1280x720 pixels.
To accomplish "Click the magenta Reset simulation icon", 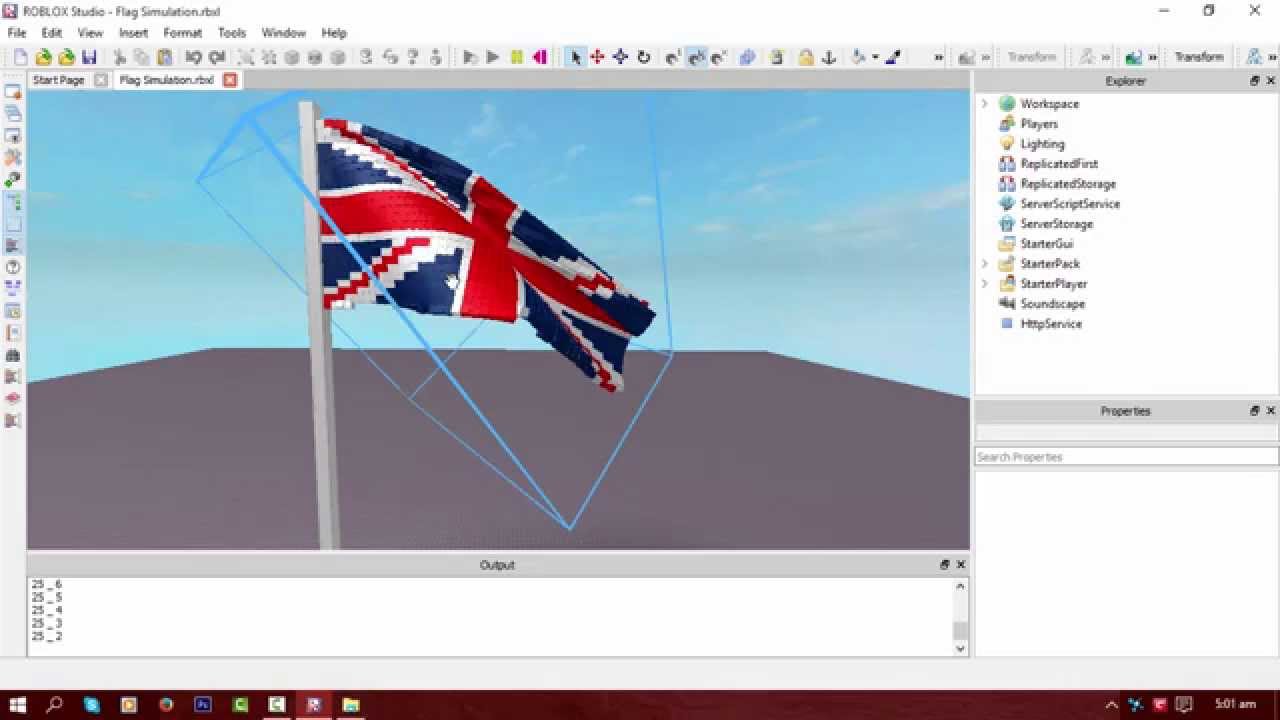I will 539,57.
